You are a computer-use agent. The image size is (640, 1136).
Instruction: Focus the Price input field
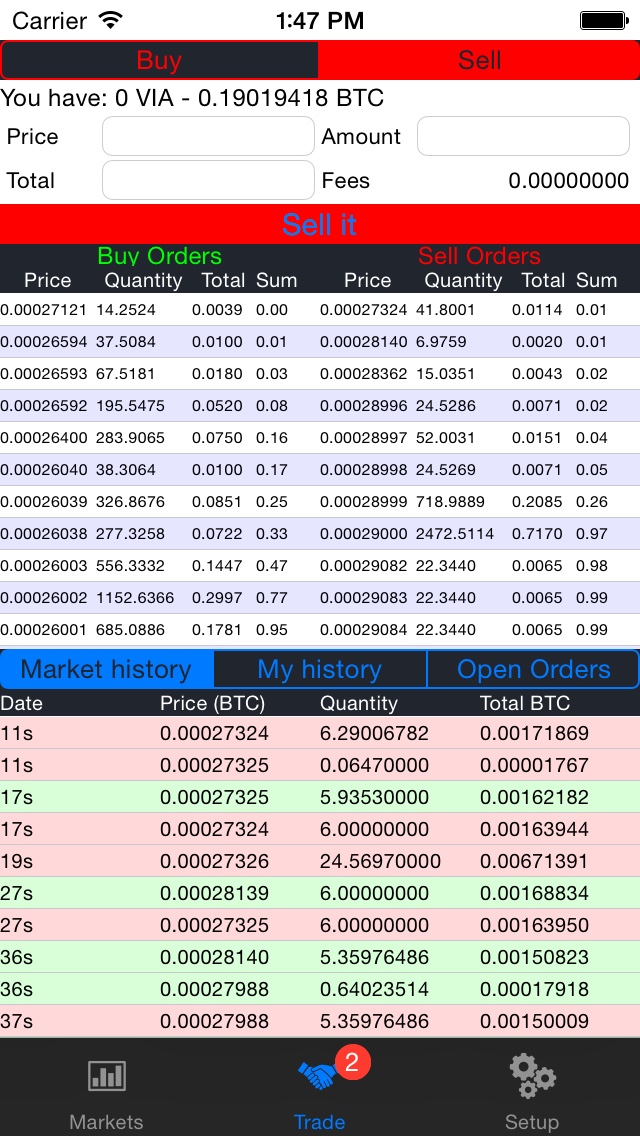[208, 137]
